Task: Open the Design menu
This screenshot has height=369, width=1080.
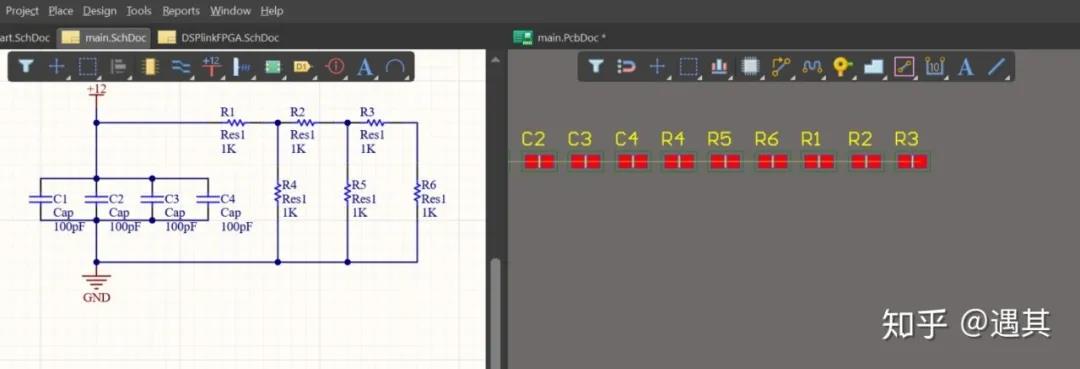Action: 100,11
